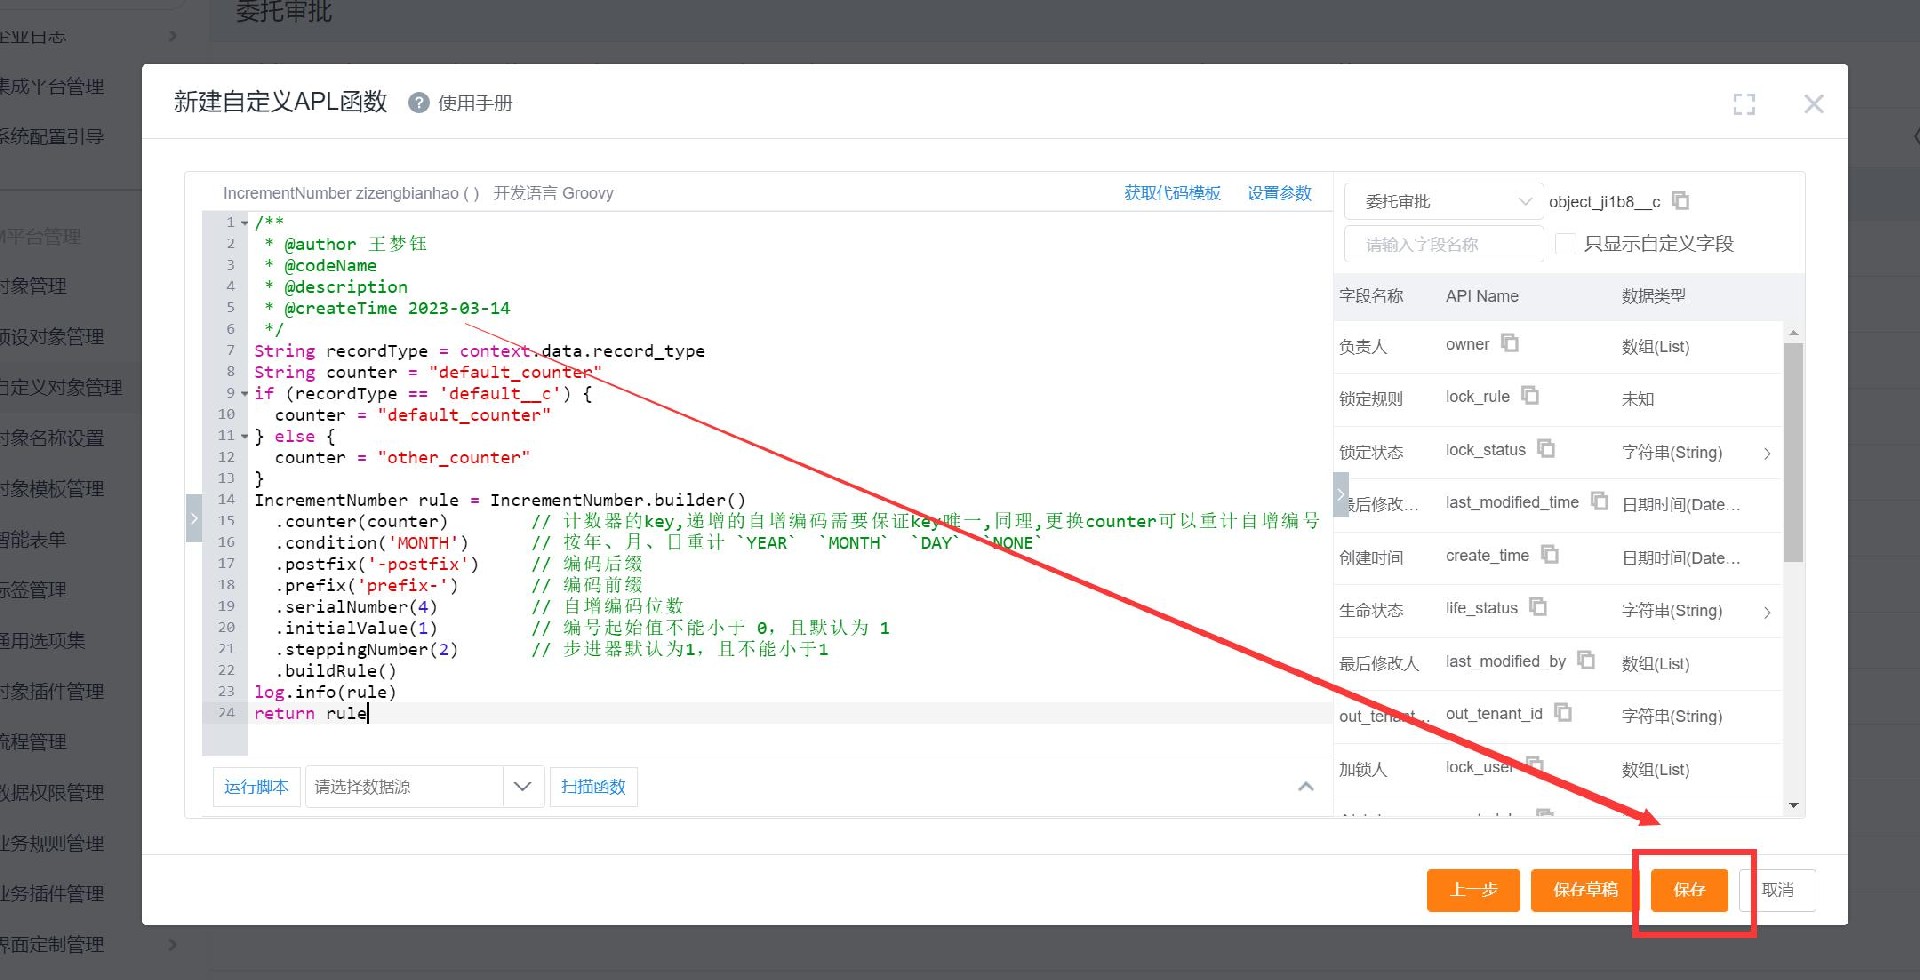Click line 24 'return rule' in editor

[x=311, y=713]
